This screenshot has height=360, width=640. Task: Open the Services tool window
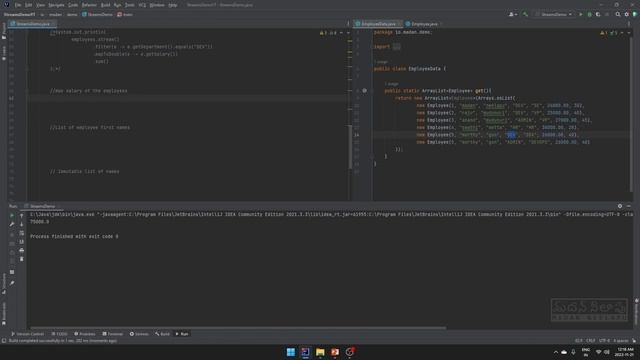pos(139,334)
